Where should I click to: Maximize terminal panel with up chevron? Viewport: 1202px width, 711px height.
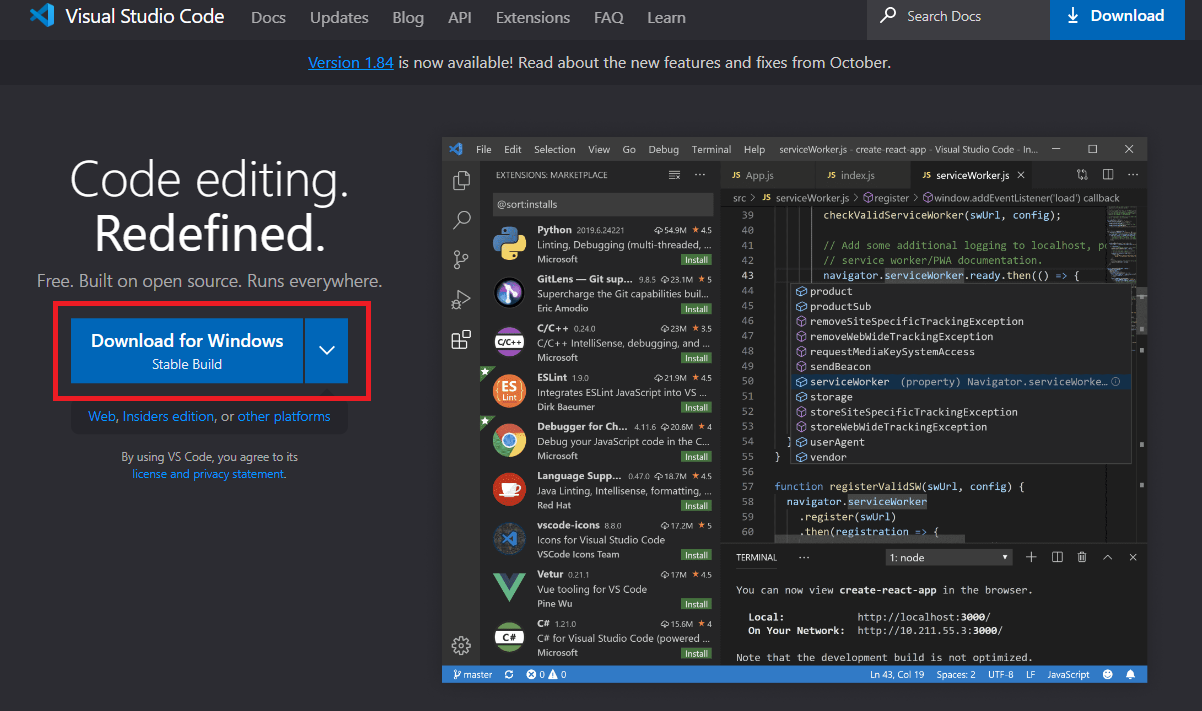tap(1107, 557)
